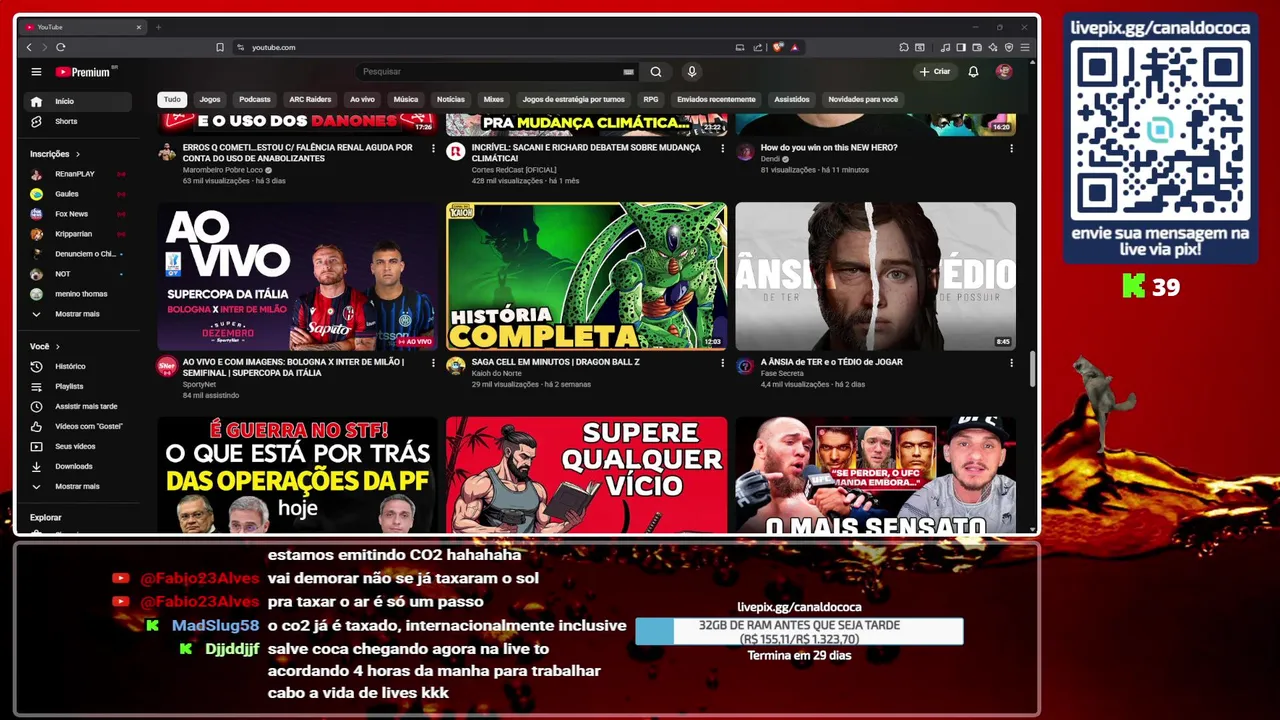Open the Início sidebar item
1280x720 pixels.
(77, 101)
